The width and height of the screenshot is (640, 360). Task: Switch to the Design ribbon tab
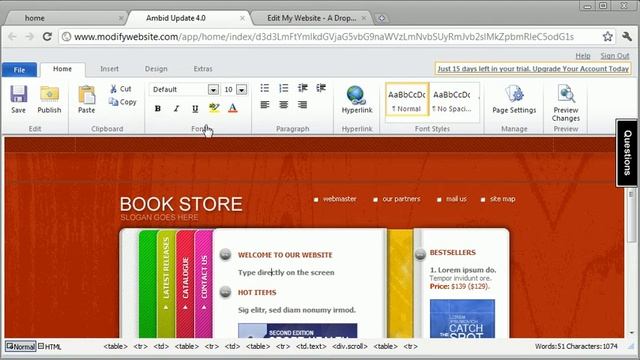coord(156,69)
